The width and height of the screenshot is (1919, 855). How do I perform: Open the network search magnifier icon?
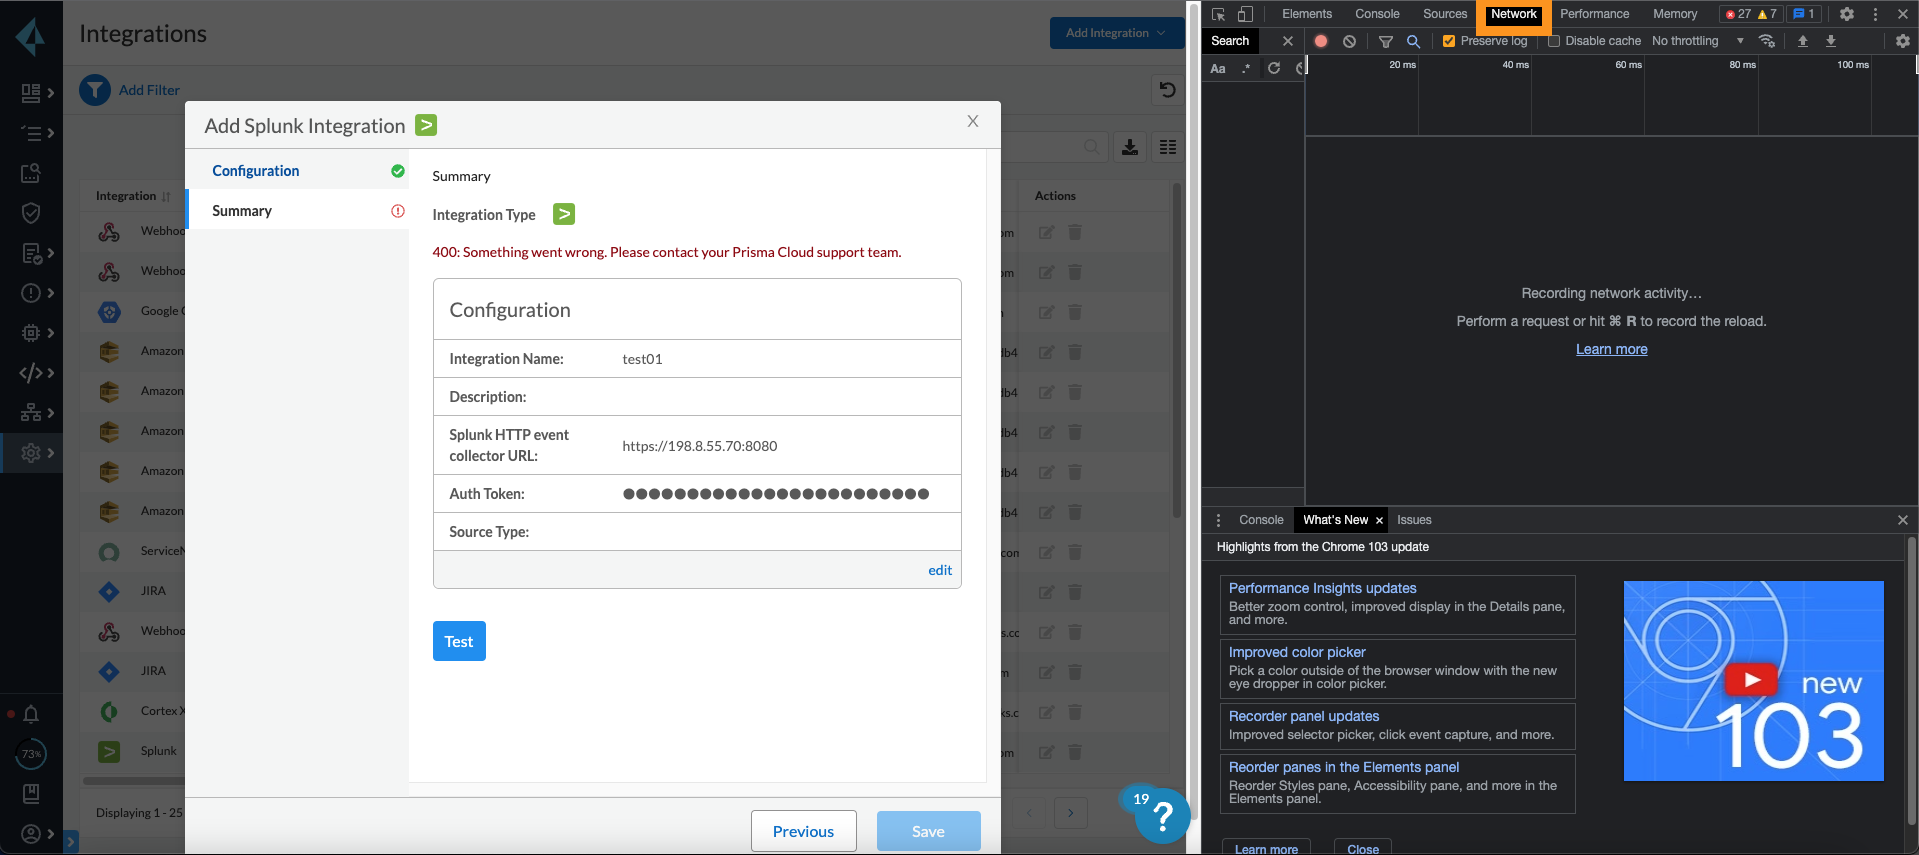tap(1413, 41)
